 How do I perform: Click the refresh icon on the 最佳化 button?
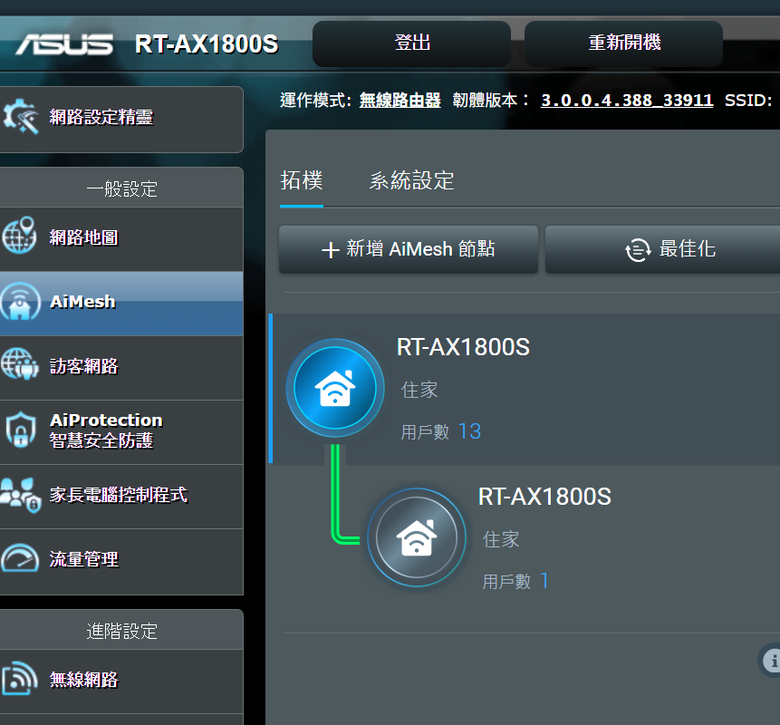coord(638,249)
